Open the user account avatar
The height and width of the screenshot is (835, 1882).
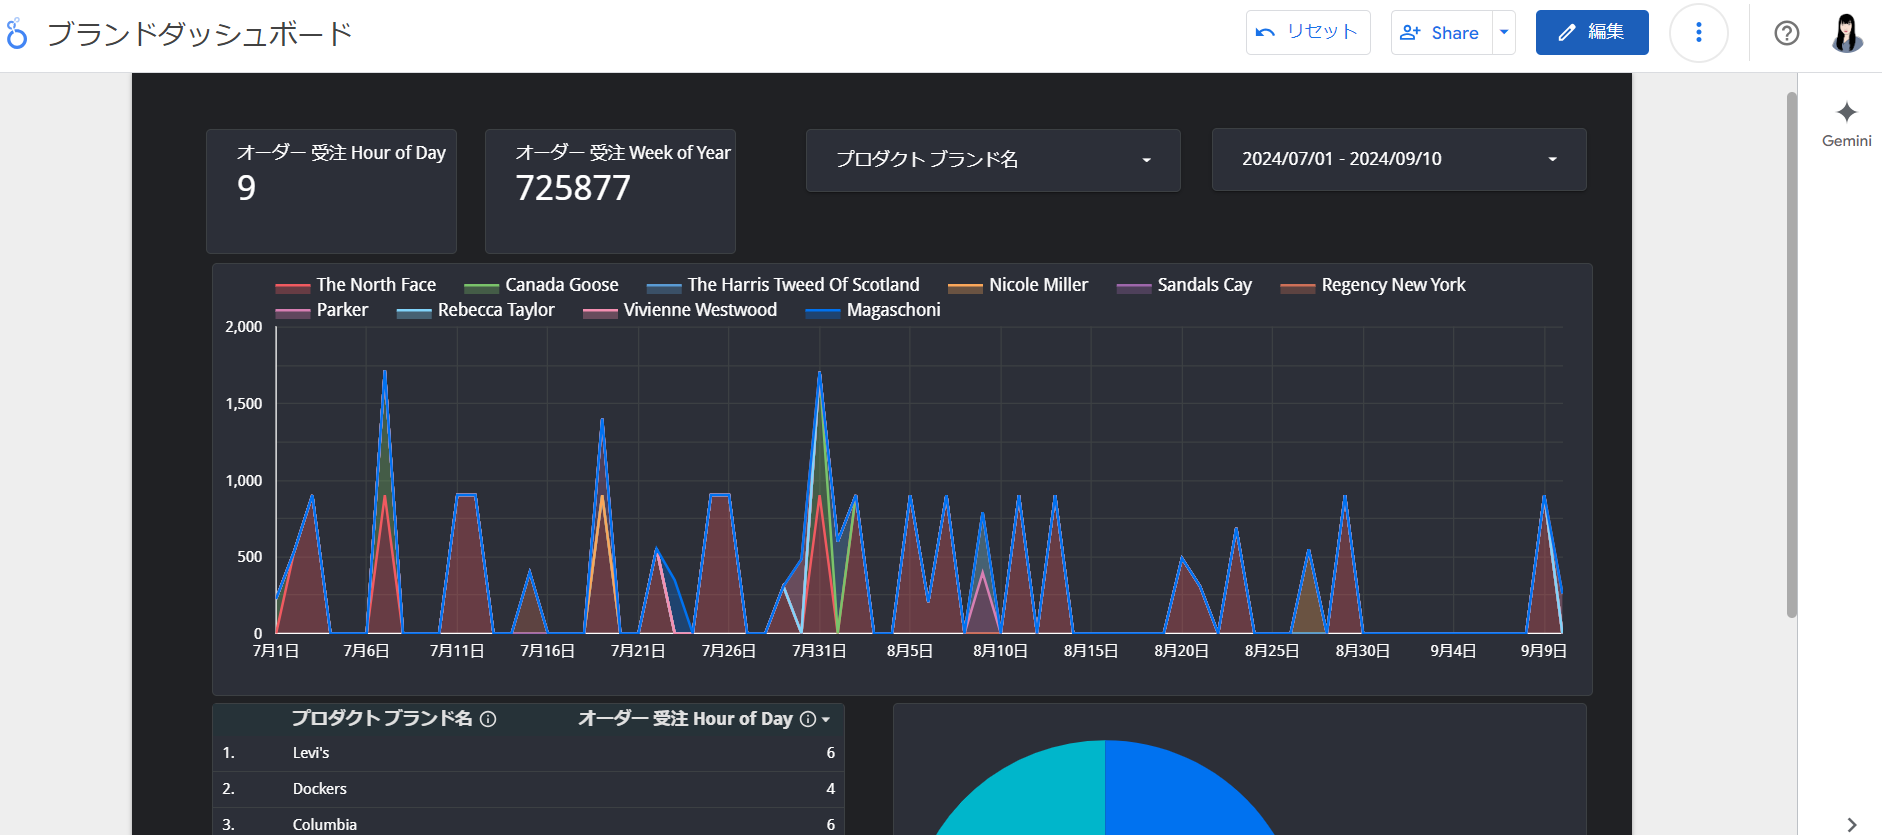1847,33
